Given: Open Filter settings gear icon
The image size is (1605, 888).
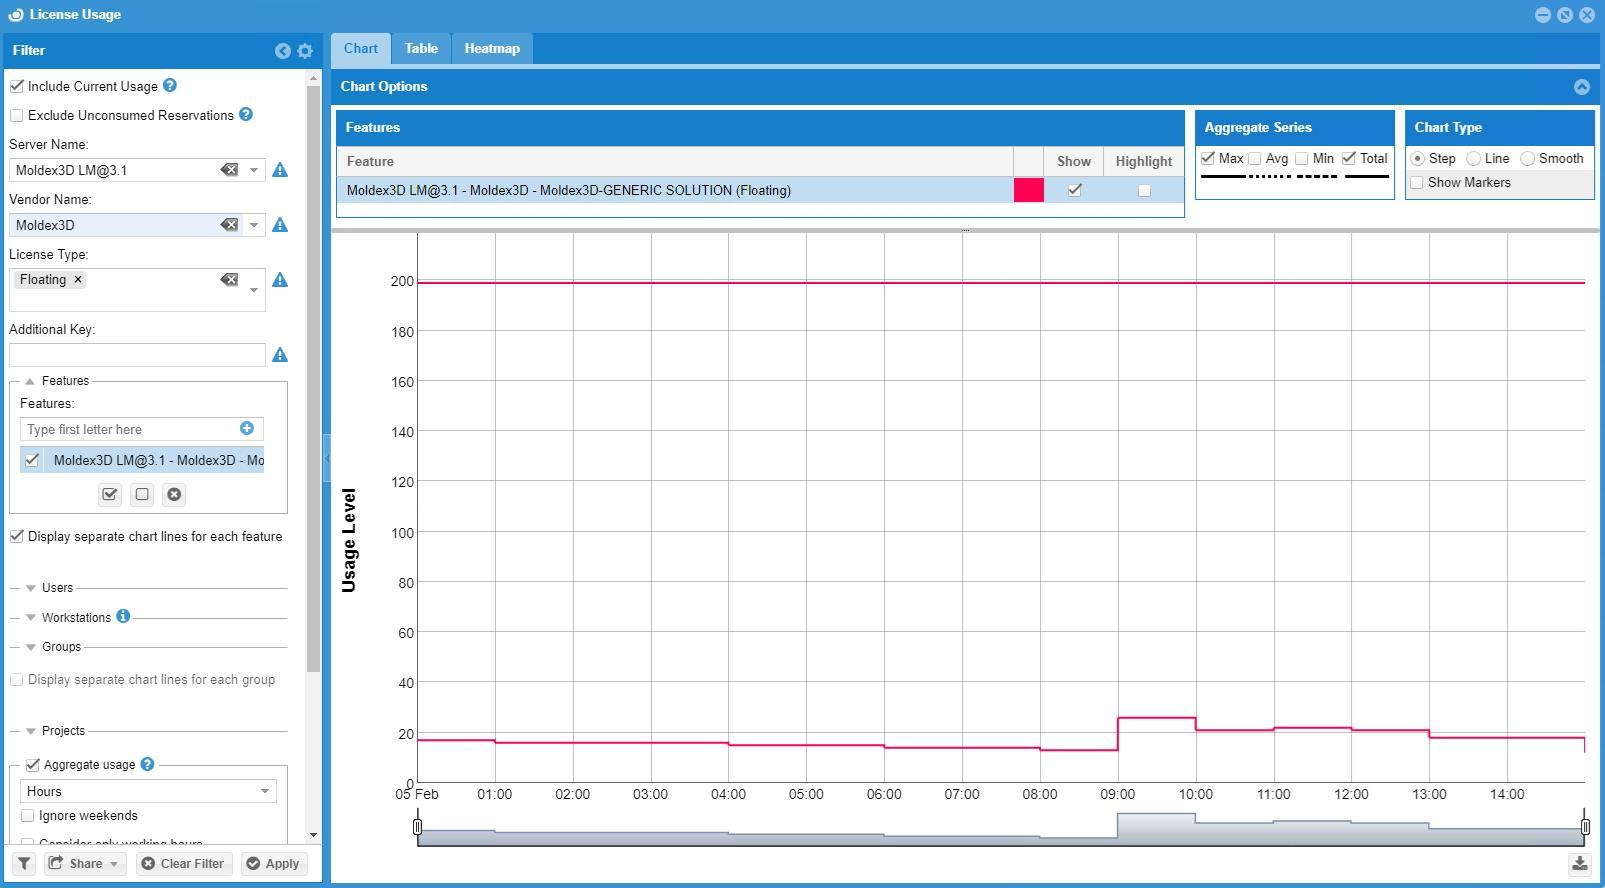Looking at the screenshot, I should click(x=305, y=51).
